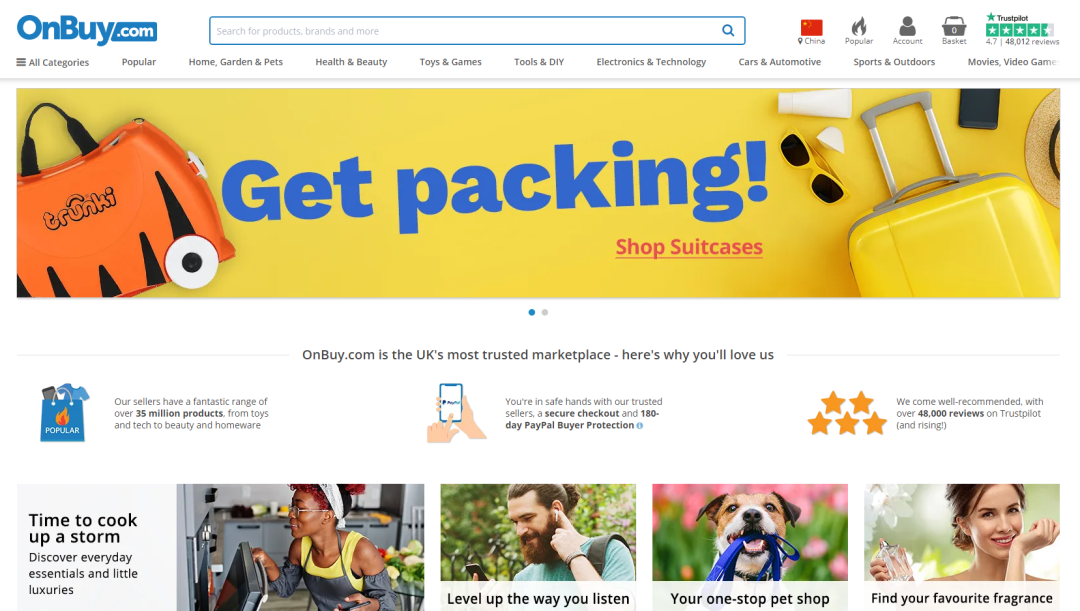Click the PayPal Buyer Protection info icon
The image size is (1080, 611).
[640, 426]
